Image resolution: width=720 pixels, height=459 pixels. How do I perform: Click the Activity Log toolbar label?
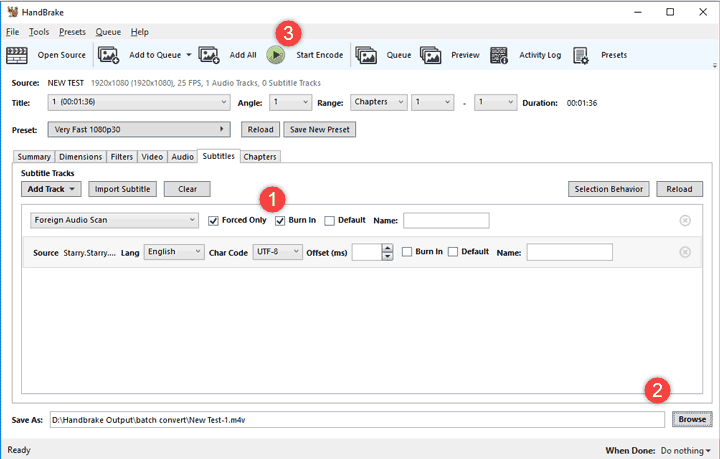[x=540, y=55]
